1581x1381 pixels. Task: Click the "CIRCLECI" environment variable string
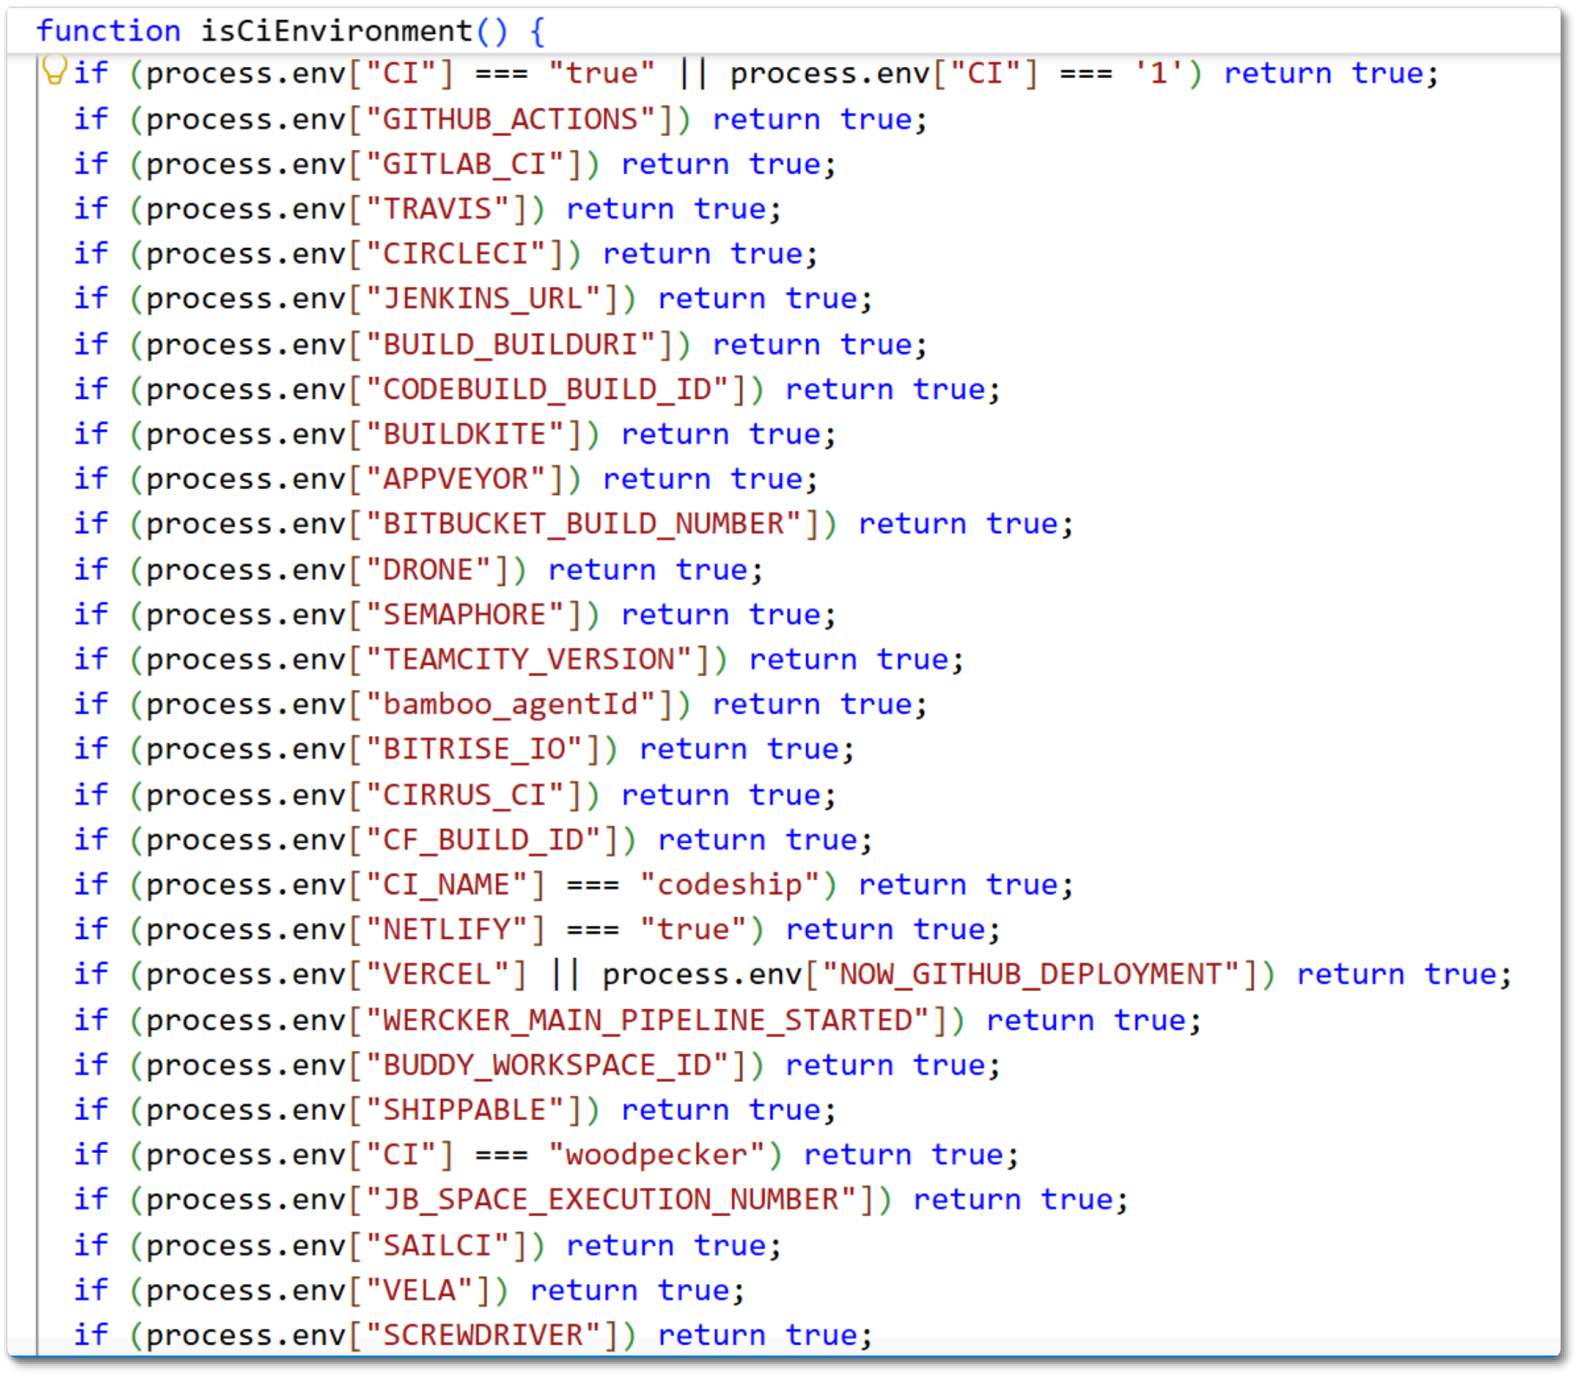coord(464,254)
